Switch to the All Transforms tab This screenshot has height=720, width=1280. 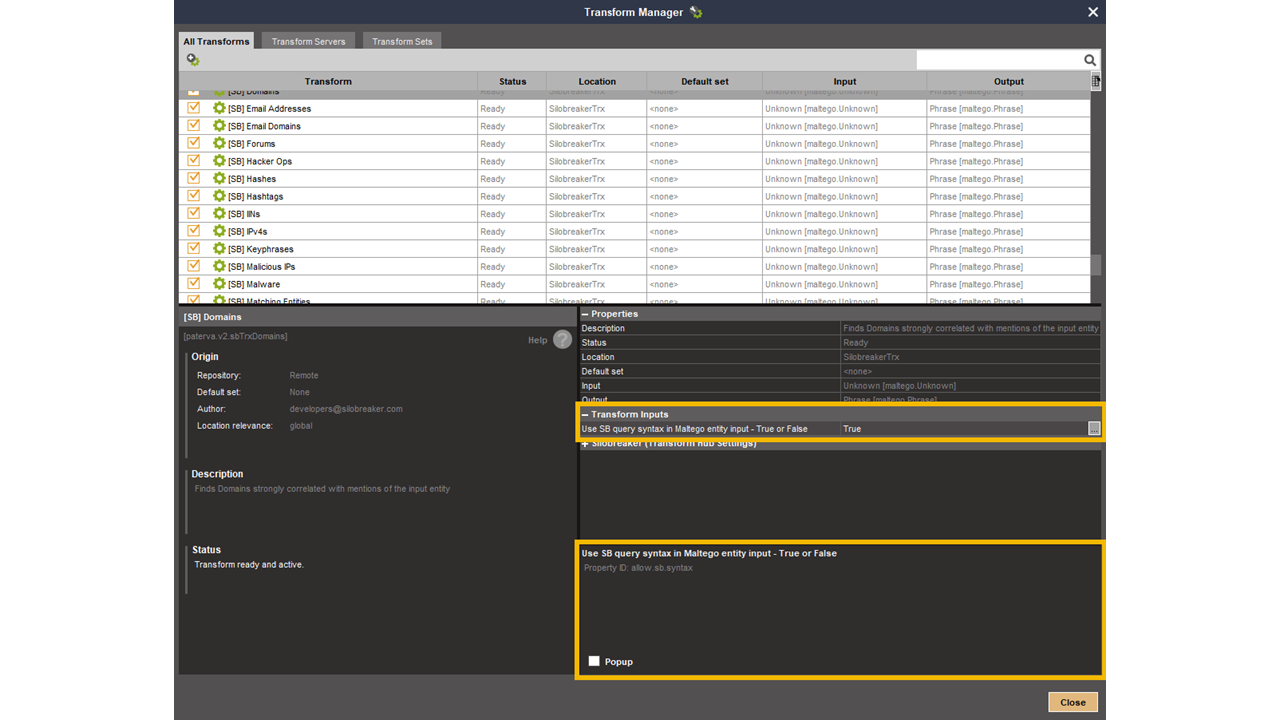tap(216, 41)
